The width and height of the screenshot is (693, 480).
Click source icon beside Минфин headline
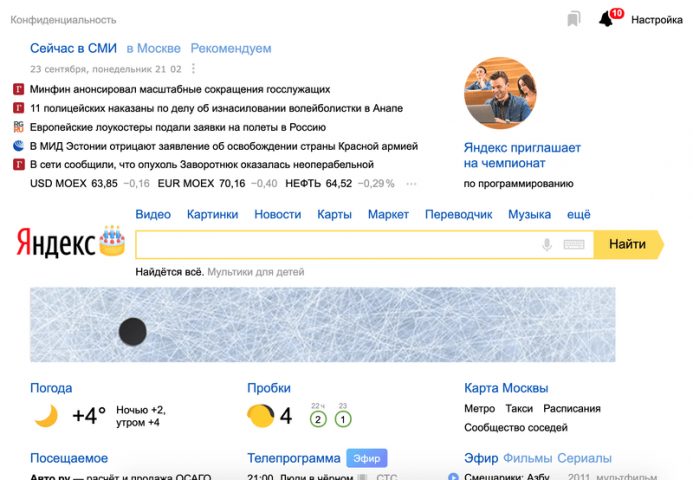[x=19, y=89]
